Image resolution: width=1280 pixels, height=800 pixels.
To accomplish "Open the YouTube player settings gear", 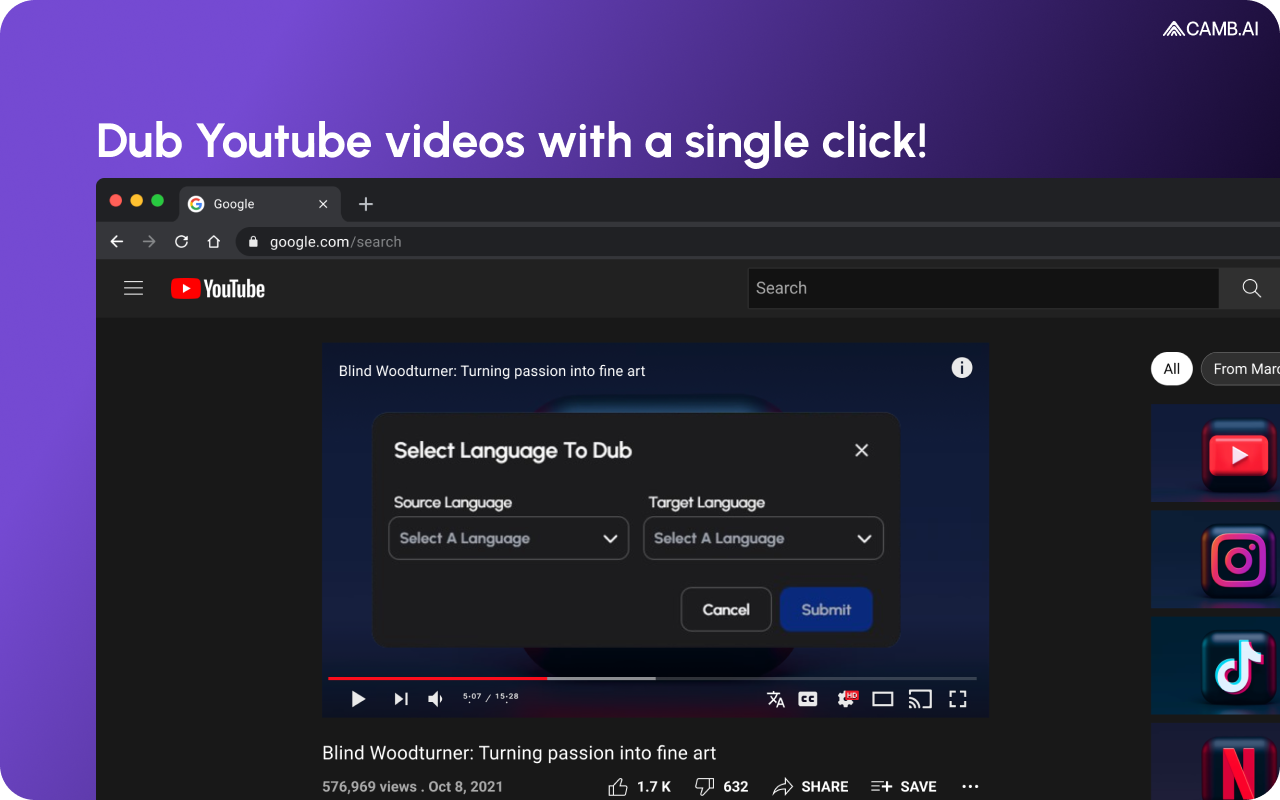I will tap(845, 698).
